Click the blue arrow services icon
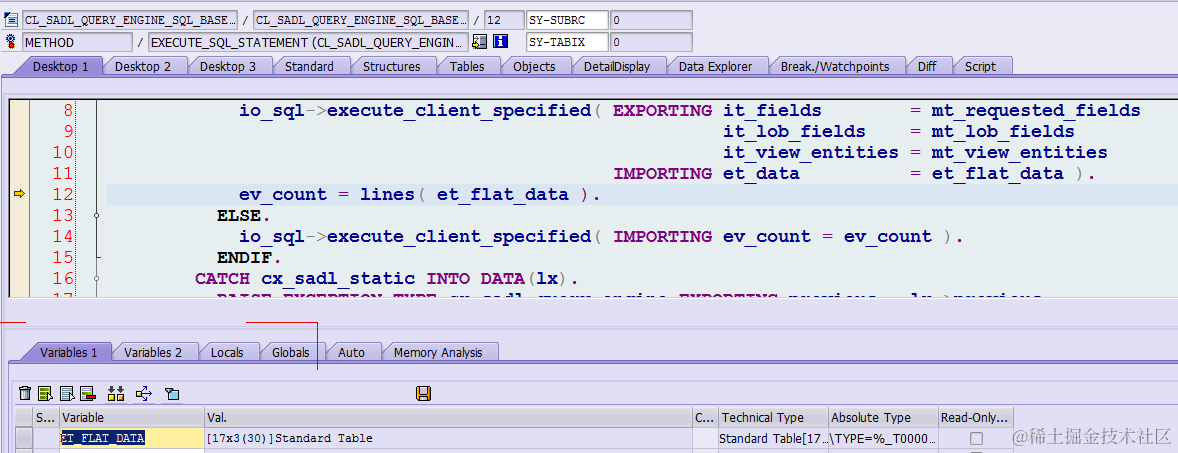 coord(144,393)
